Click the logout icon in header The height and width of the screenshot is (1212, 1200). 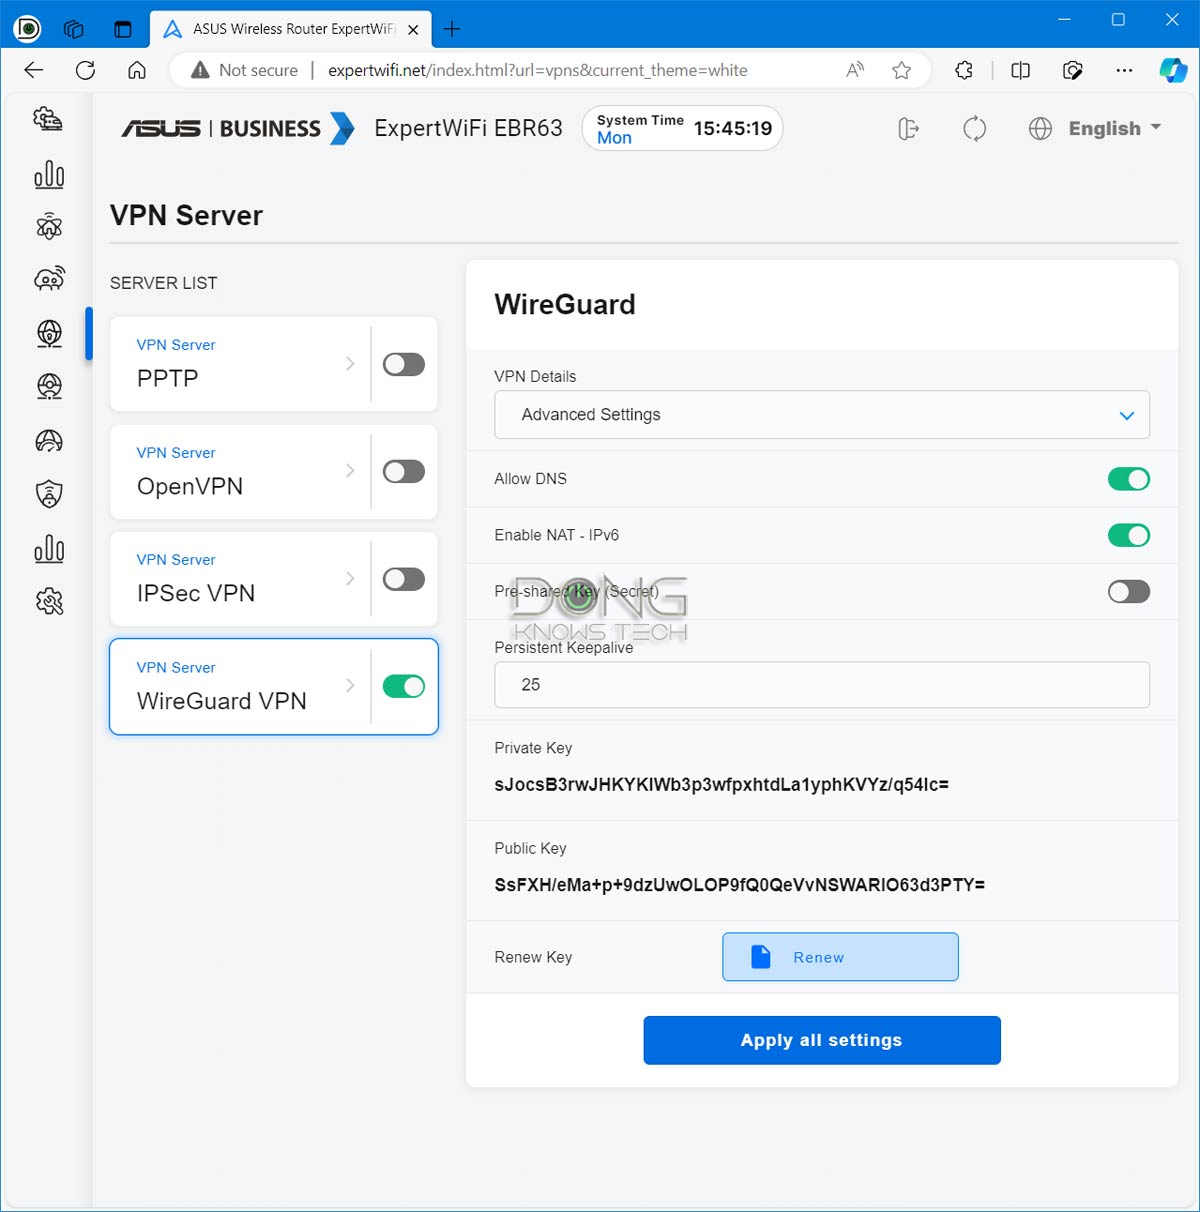(x=908, y=129)
